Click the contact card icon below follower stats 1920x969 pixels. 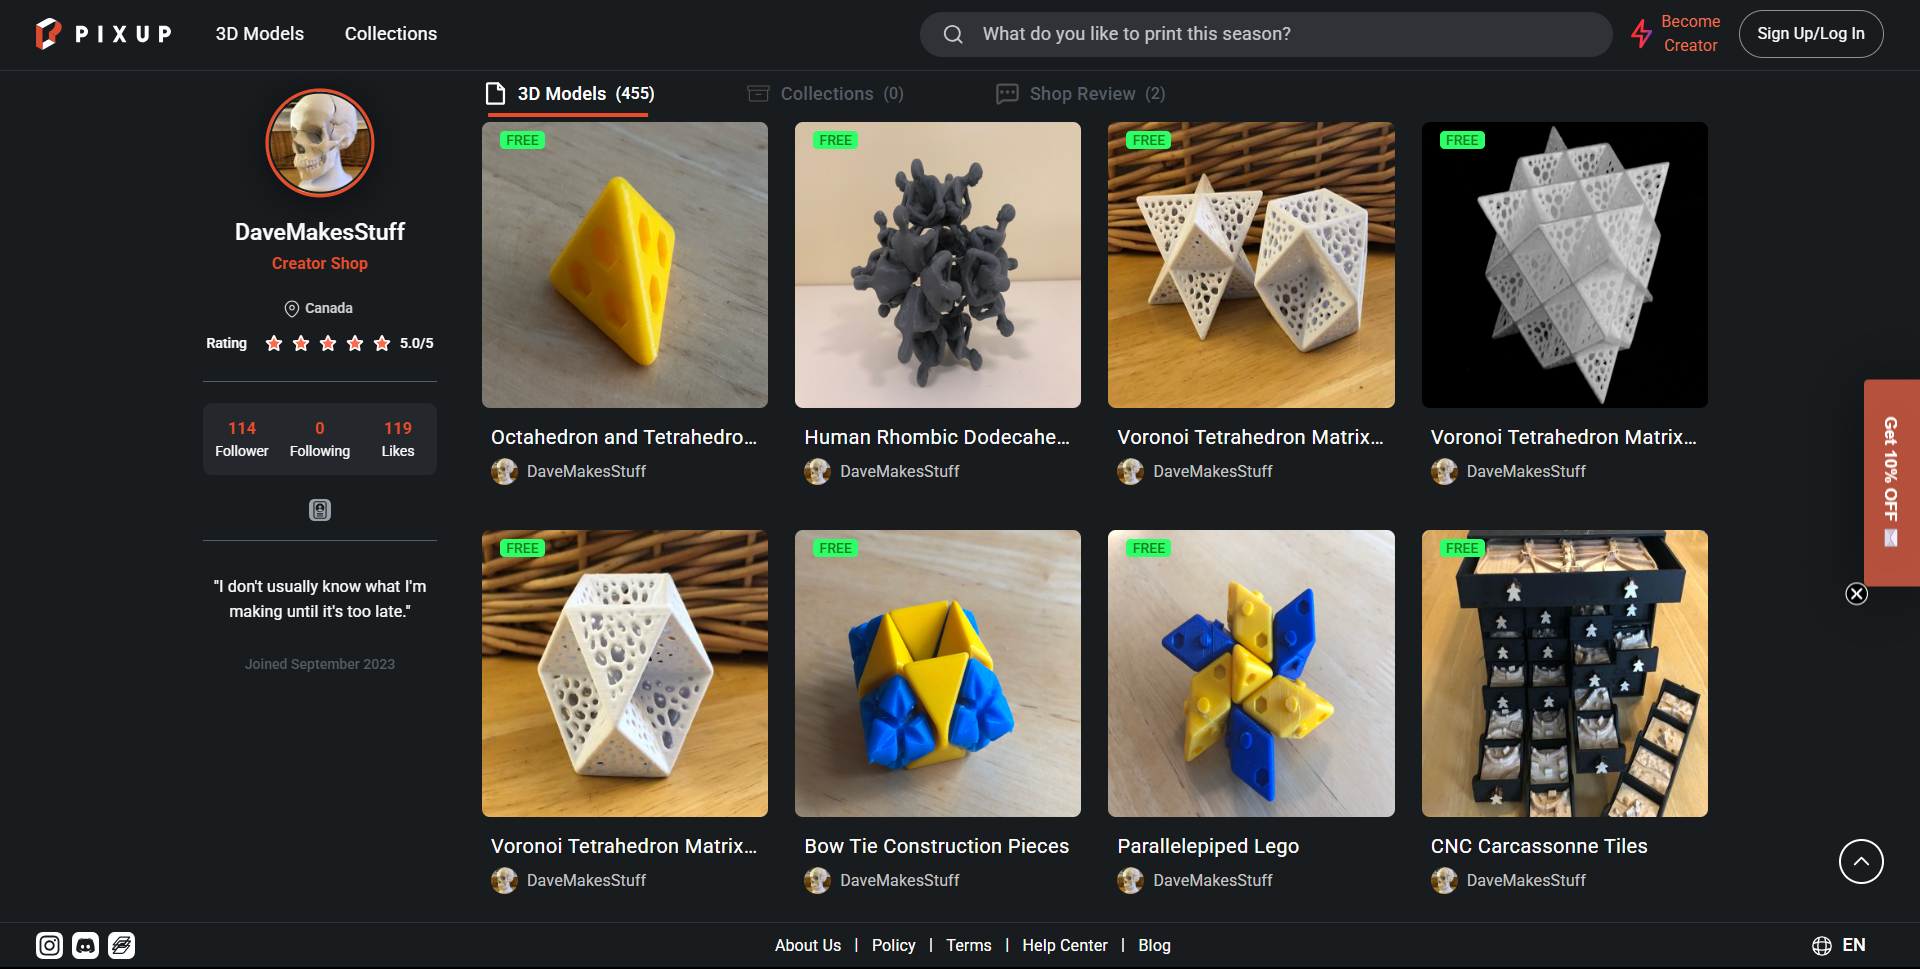[x=319, y=510]
